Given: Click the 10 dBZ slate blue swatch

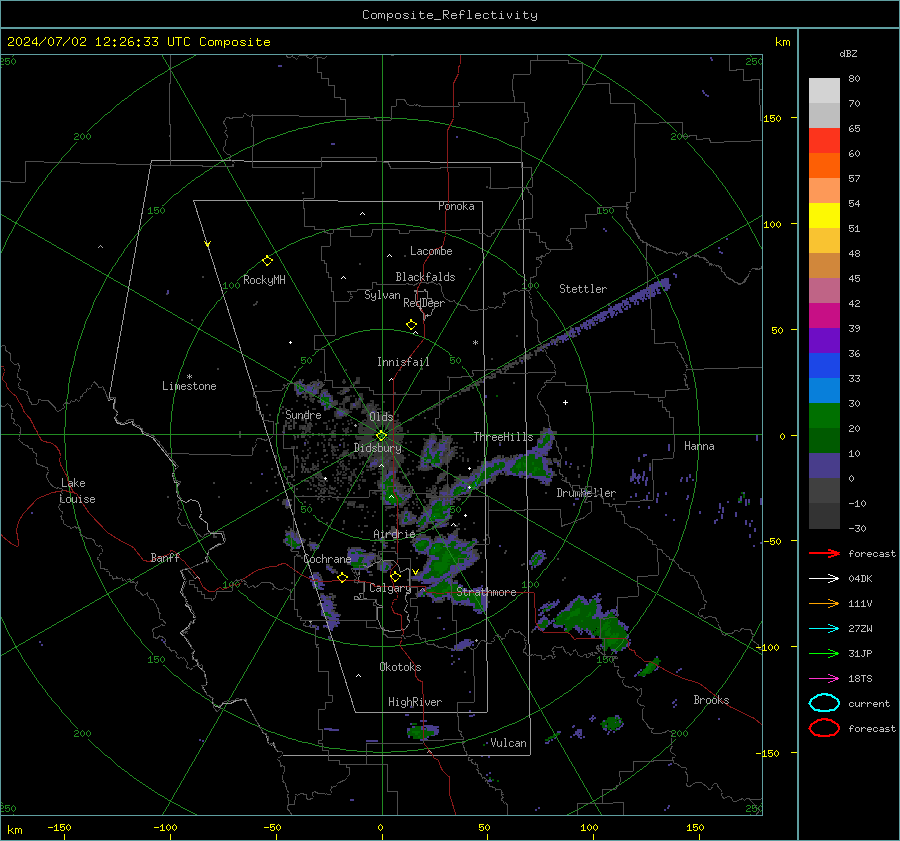Looking at the screenshot, I should click(824, 466).
